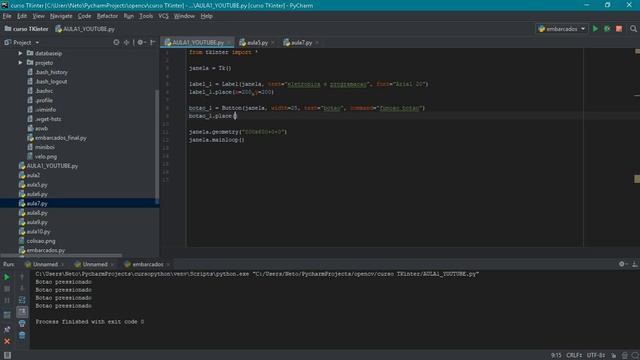Stop the running process in main toolbar

(x=619, y=29)
